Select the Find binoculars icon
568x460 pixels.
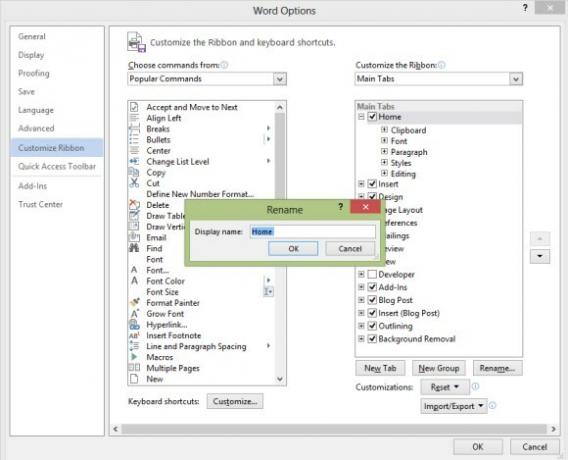coord(134,248)
